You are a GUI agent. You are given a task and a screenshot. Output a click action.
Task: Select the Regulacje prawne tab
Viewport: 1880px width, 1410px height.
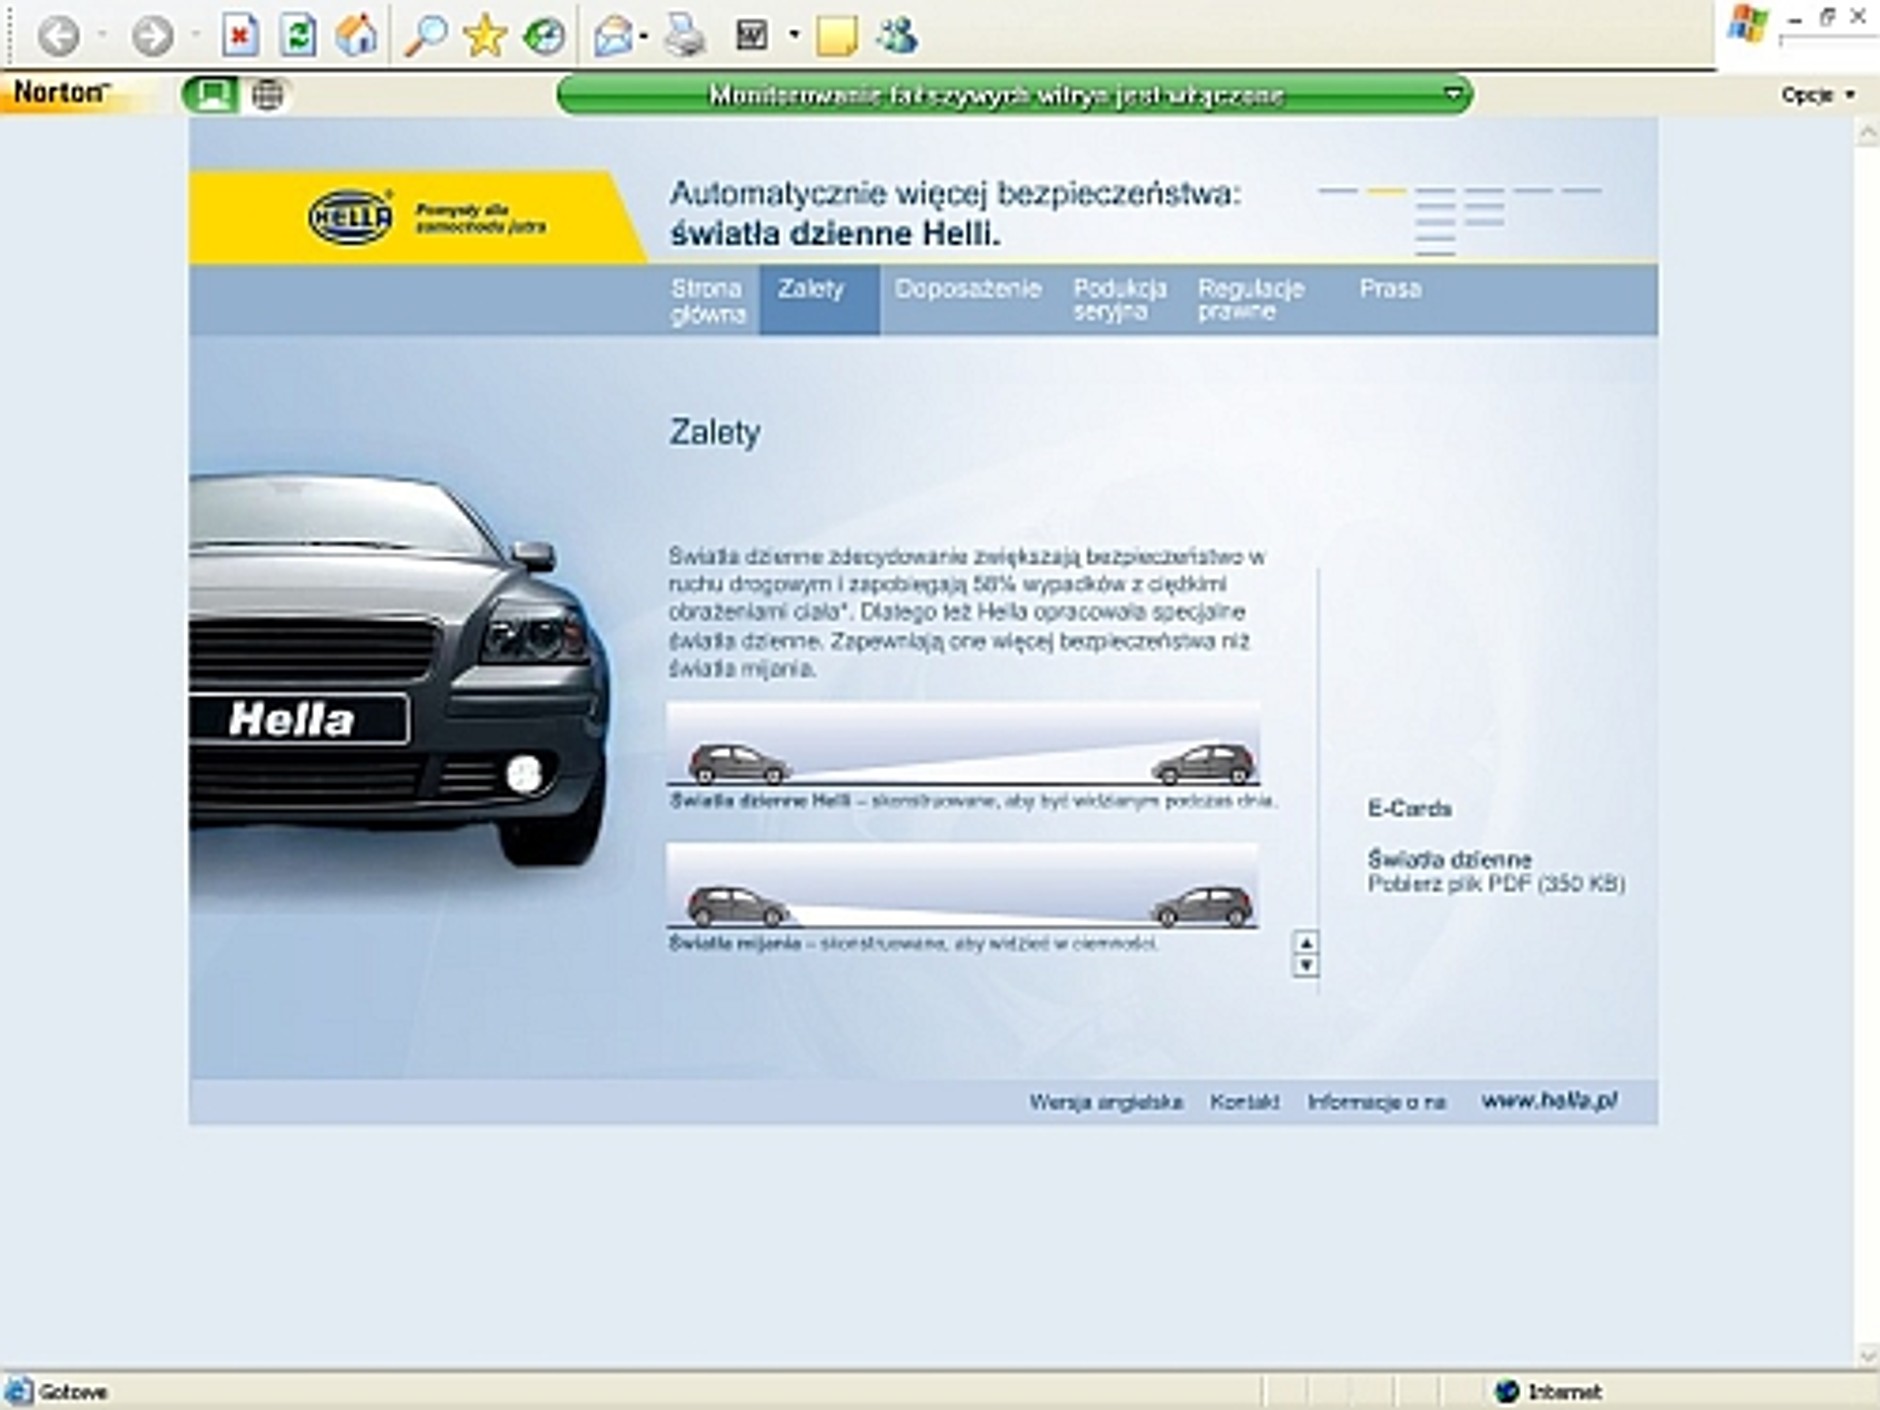pos(1250,299)
